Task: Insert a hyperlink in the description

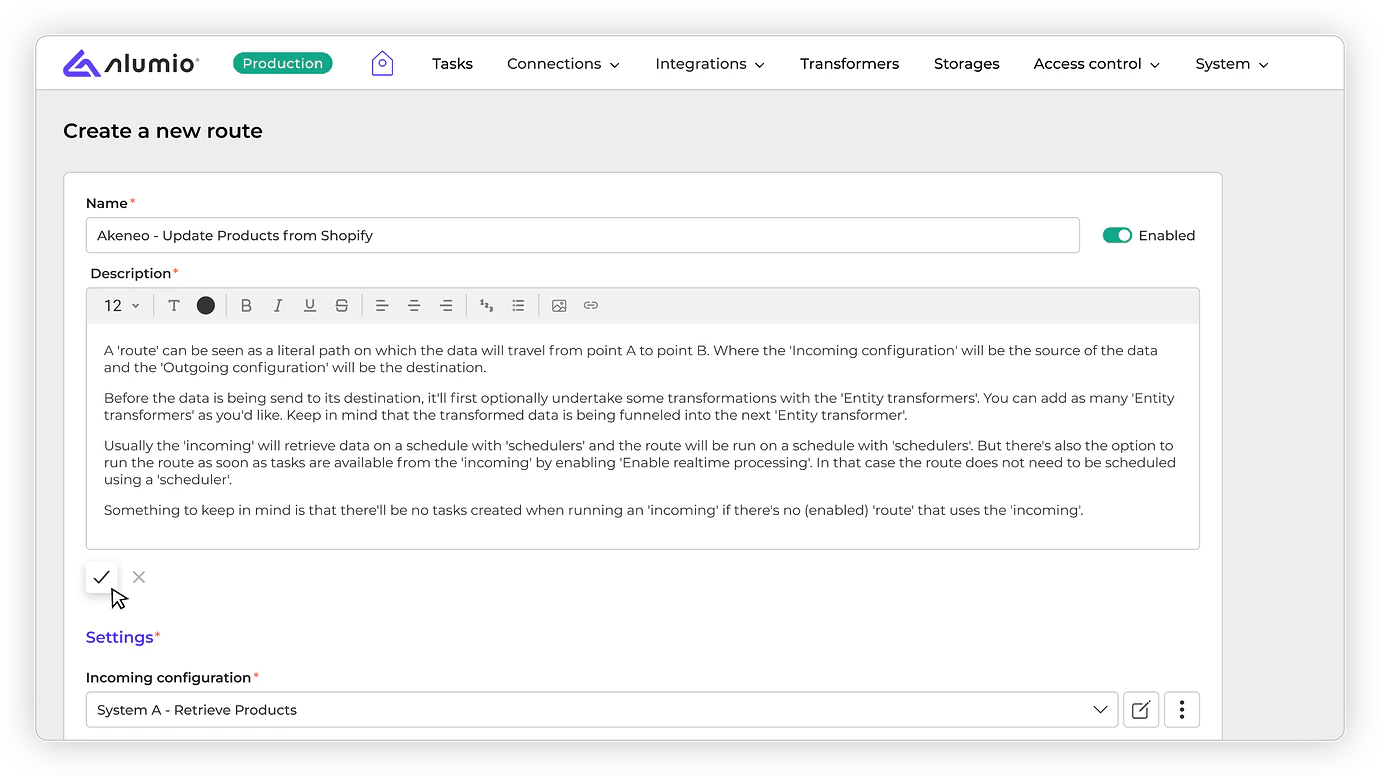Action: pos(591,306)
